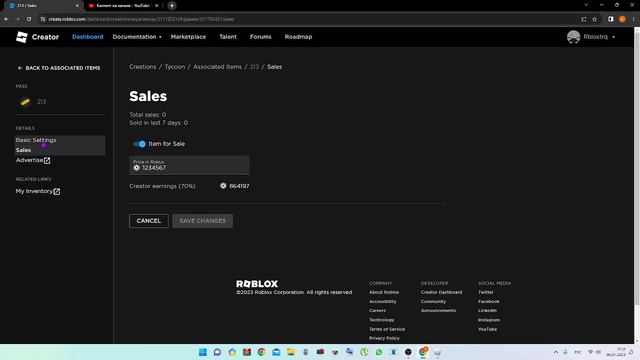This screenshot has width=640, height=360.
Task: Open Privacy Policy footer link
Action: coord(384,338)
